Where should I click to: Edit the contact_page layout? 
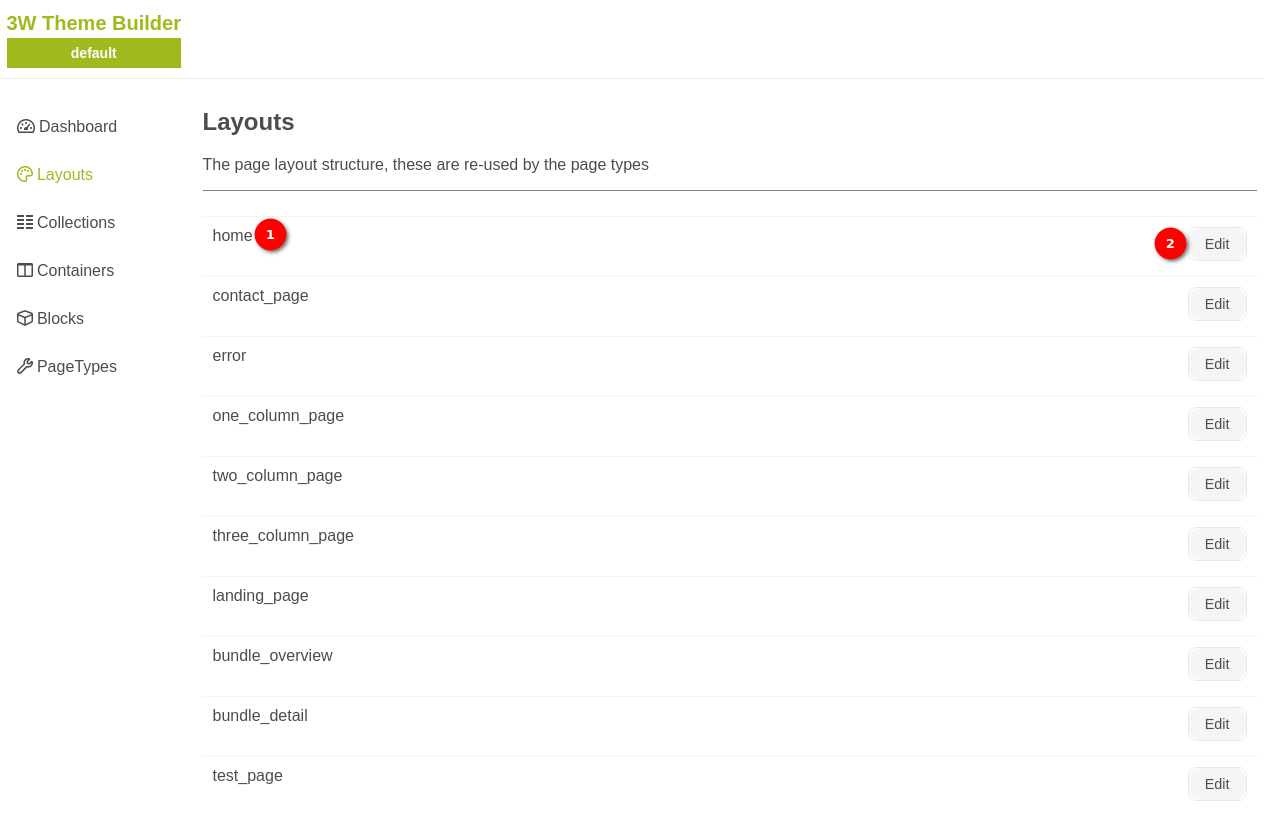click(1216, 304)
